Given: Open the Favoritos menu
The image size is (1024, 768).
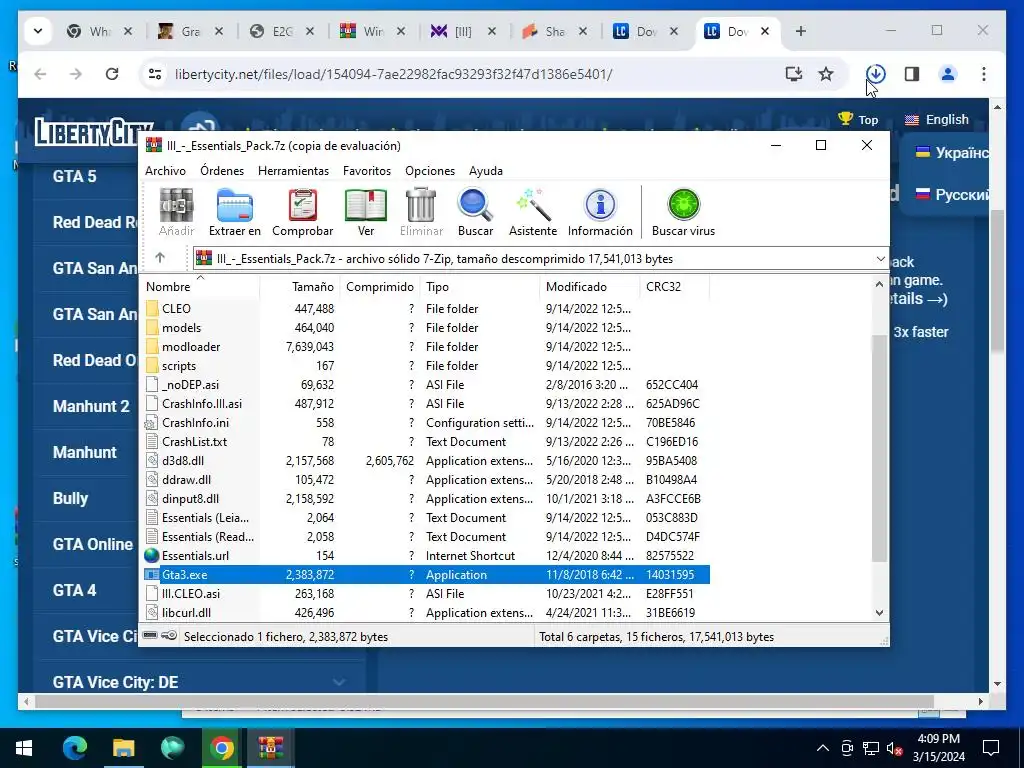Looking at the screenshot, I should coord(367,170).
